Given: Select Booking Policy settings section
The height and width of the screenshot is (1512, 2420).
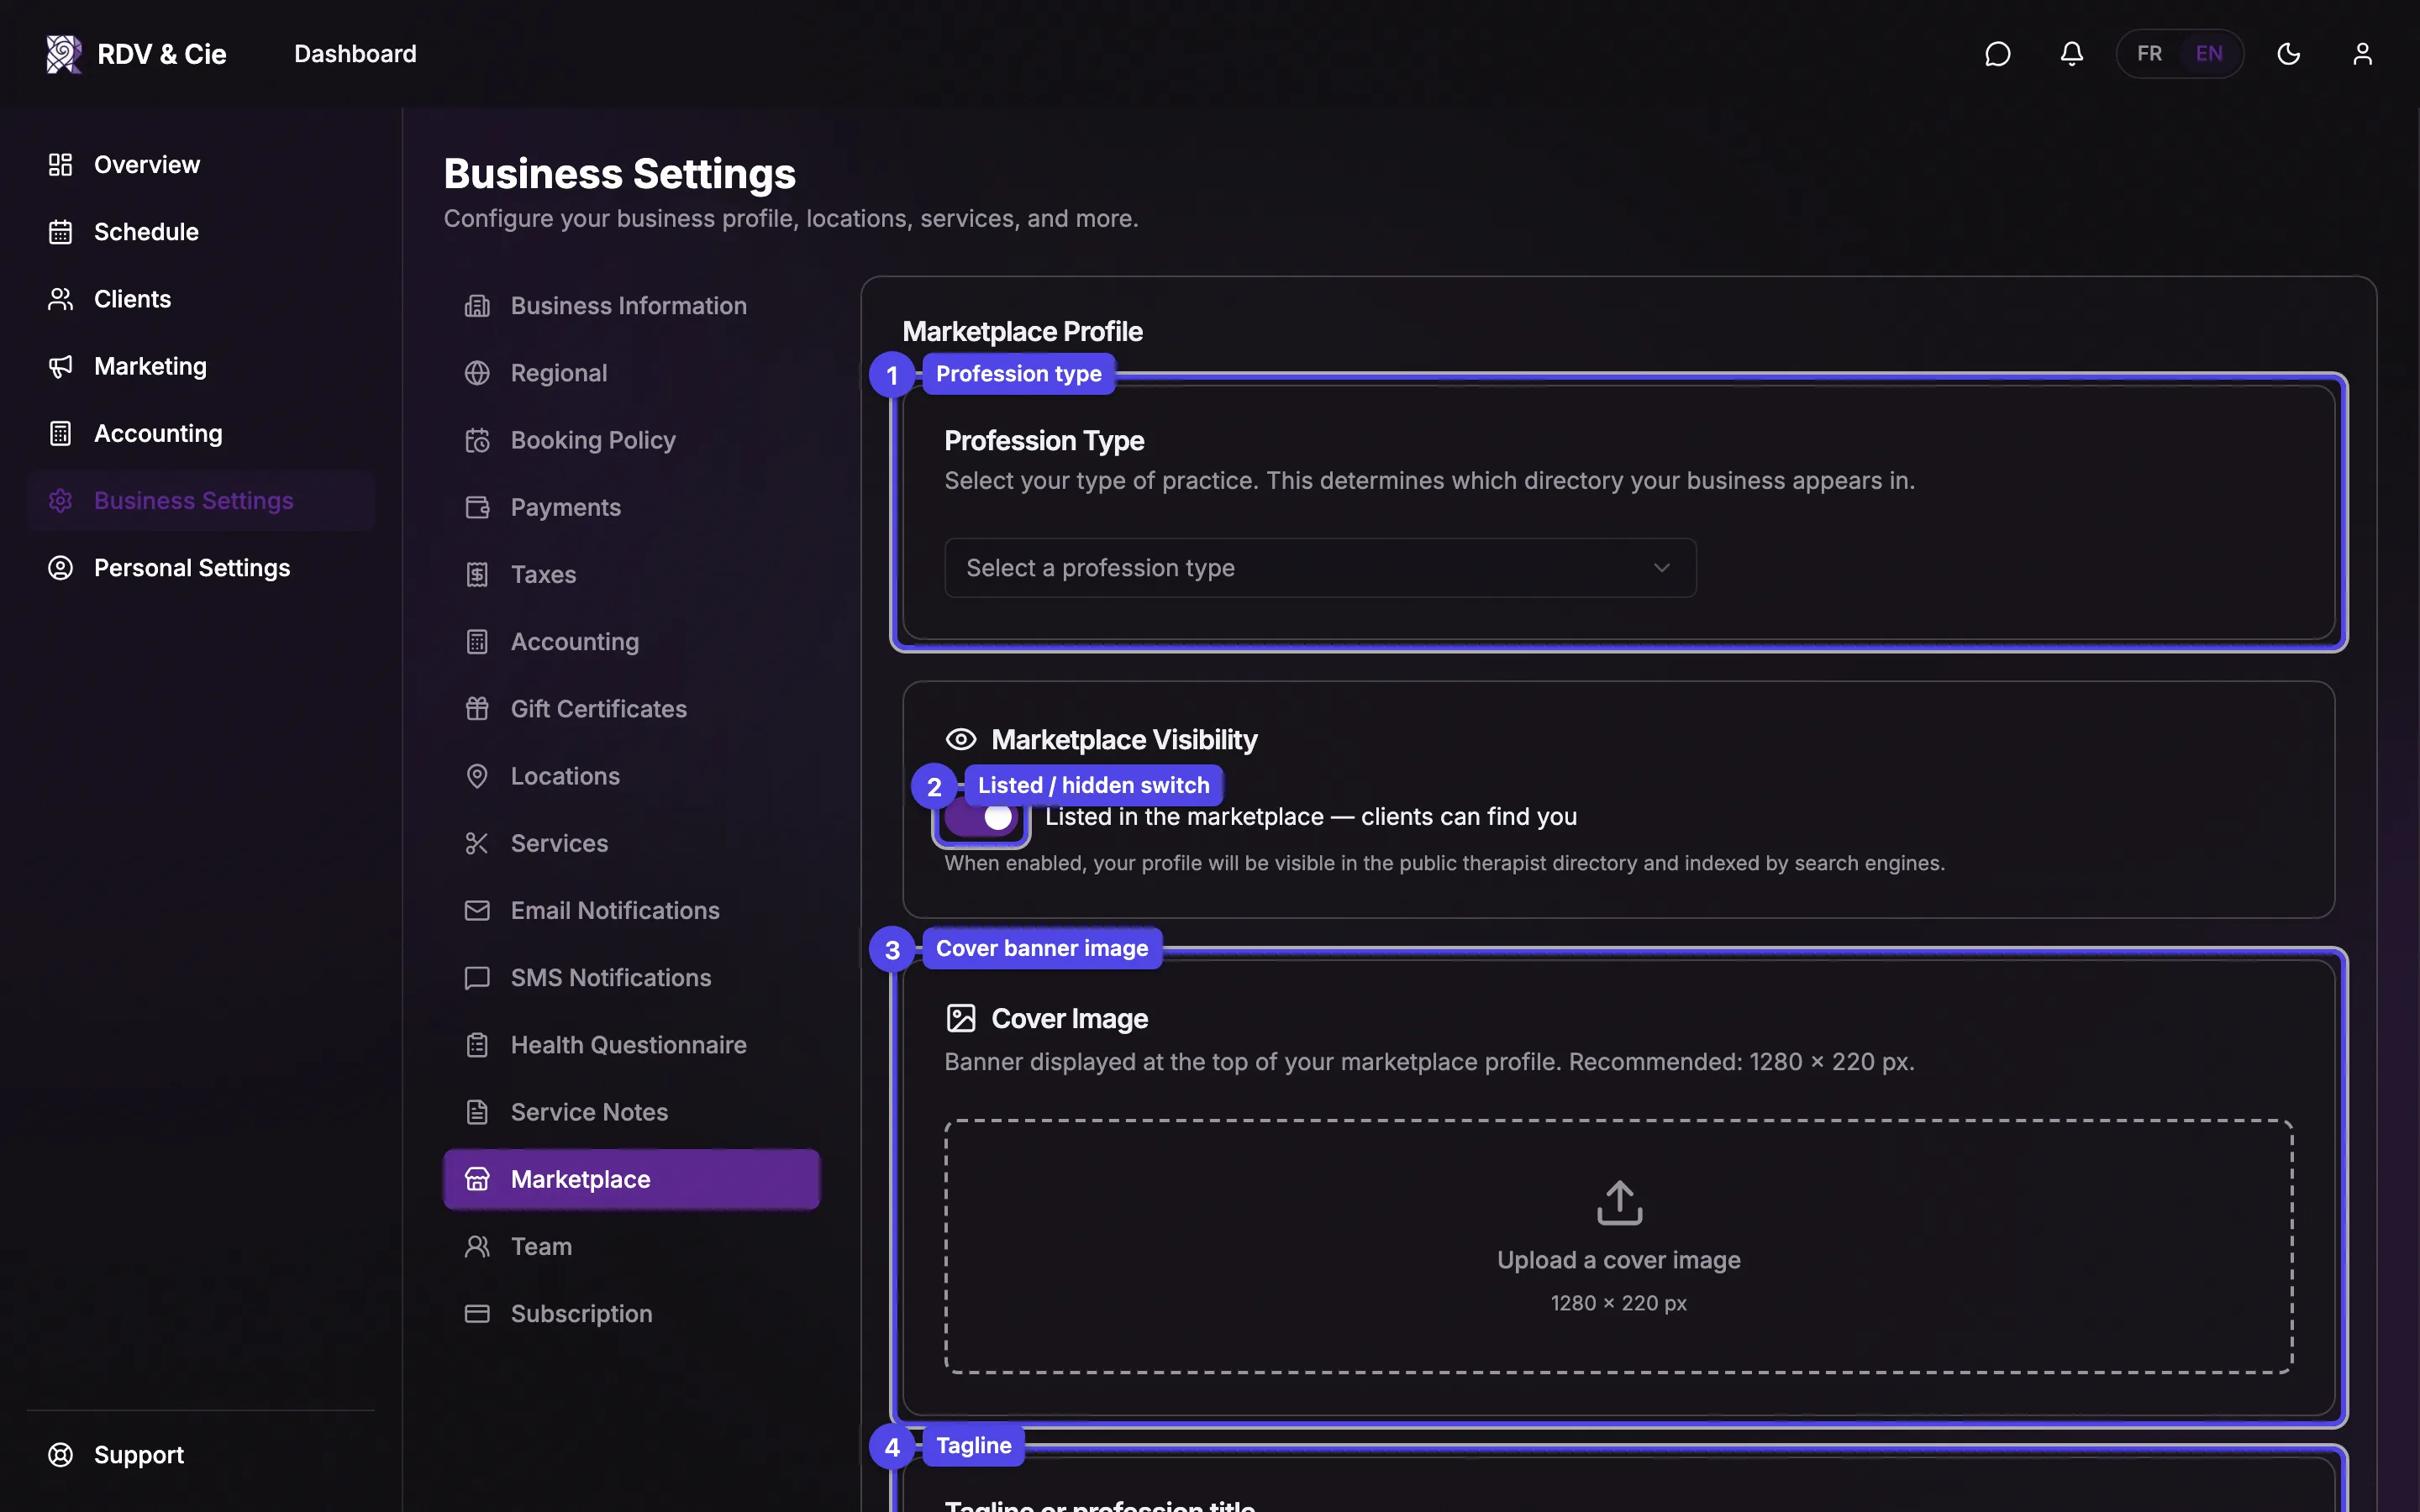Looking at the screenshot, I should pyautogui.click(x=631, y=440).
